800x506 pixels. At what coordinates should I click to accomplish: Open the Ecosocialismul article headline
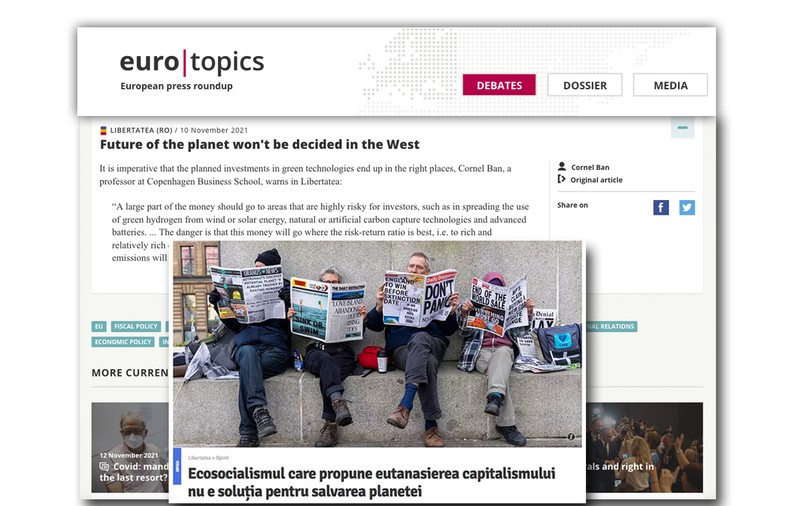371,482
